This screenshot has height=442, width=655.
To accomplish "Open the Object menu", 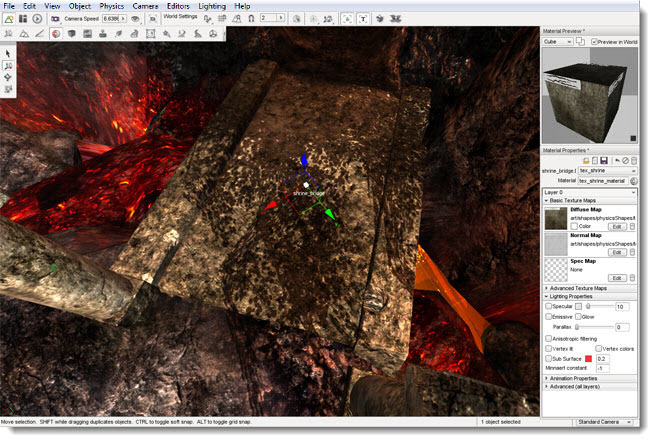I will point(79,6).
